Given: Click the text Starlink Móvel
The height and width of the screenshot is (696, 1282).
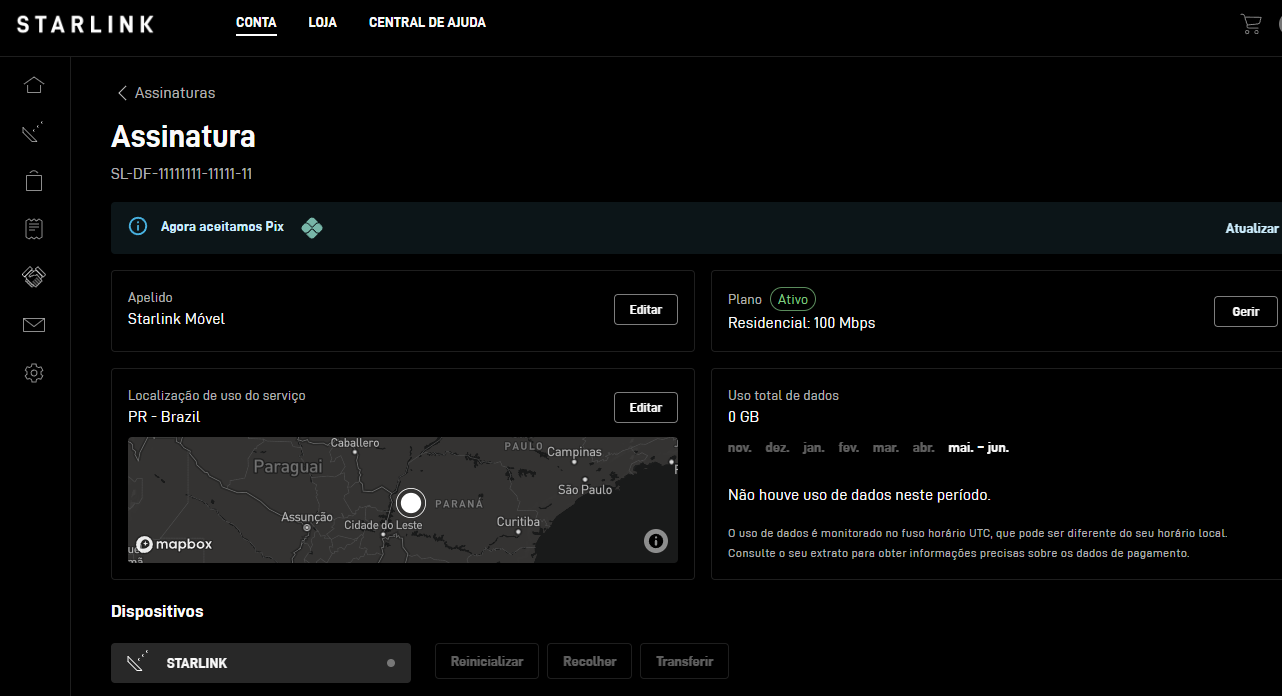Looking at the screenshot, I should [176, 319].
